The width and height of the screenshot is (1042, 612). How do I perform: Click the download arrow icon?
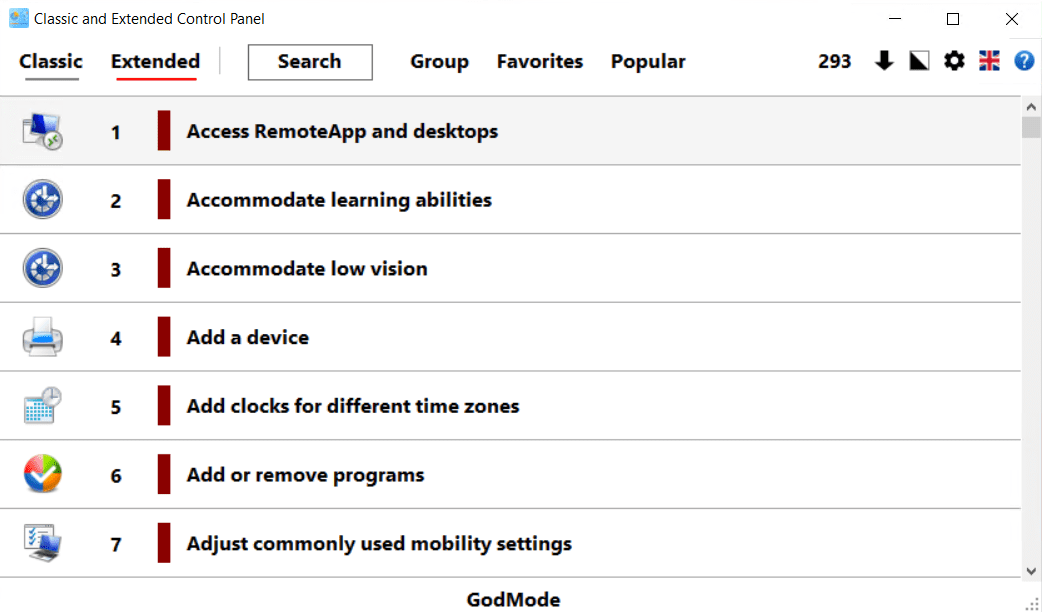[884, 61]
